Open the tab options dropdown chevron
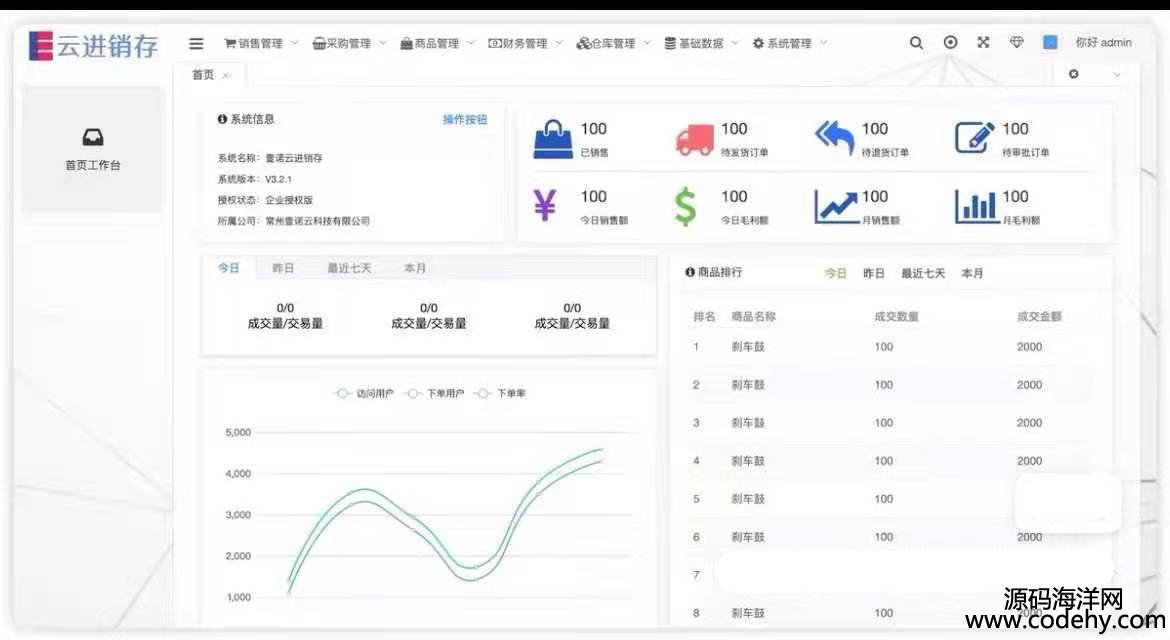Screen dimensions: 1170x640 (1116, 75)
